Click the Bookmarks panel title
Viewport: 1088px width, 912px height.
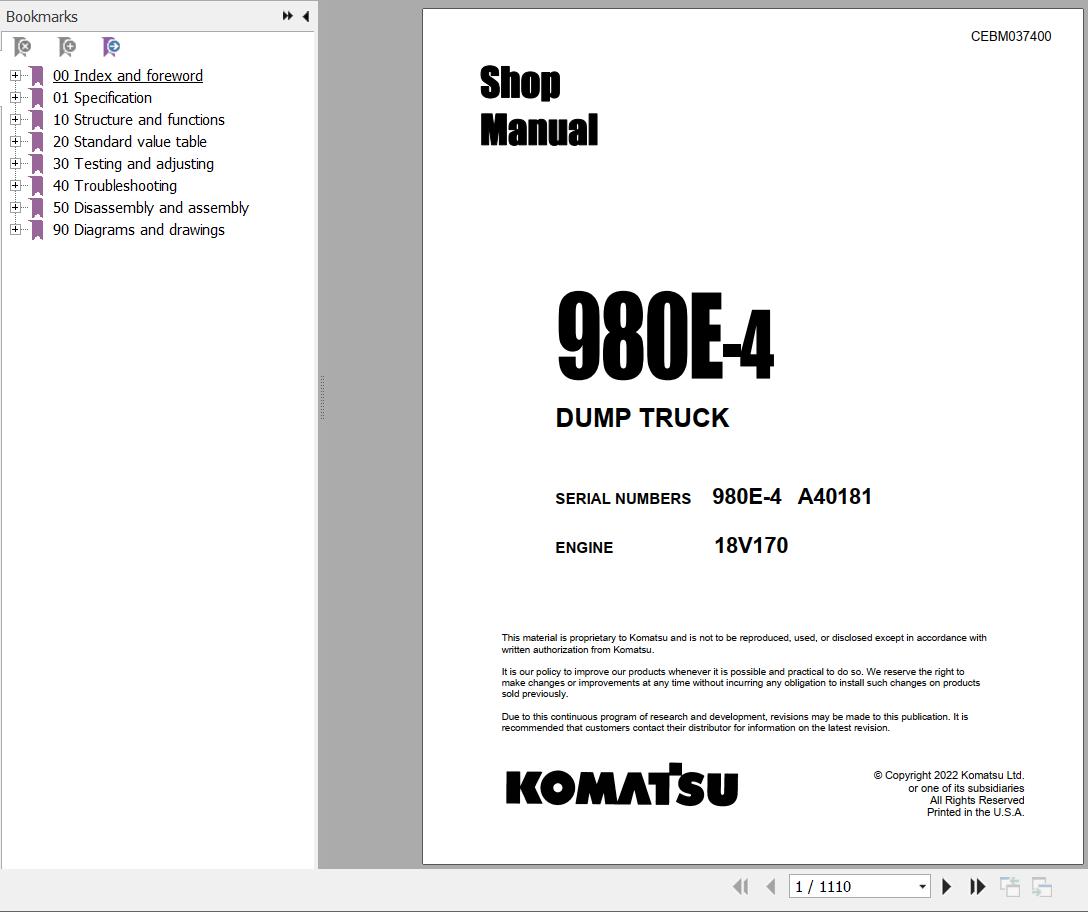pos(42,16)
